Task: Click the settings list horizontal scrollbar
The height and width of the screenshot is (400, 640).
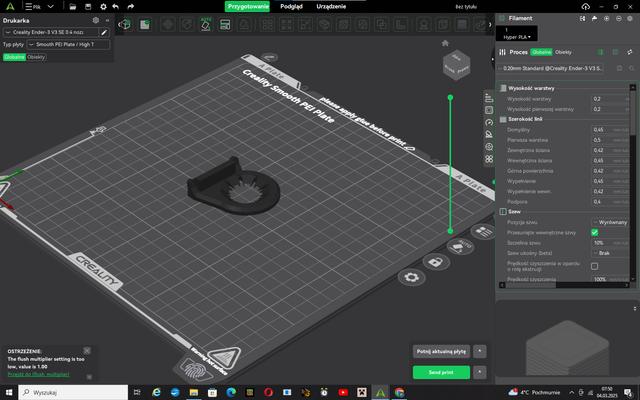Action: coord(531,285)
